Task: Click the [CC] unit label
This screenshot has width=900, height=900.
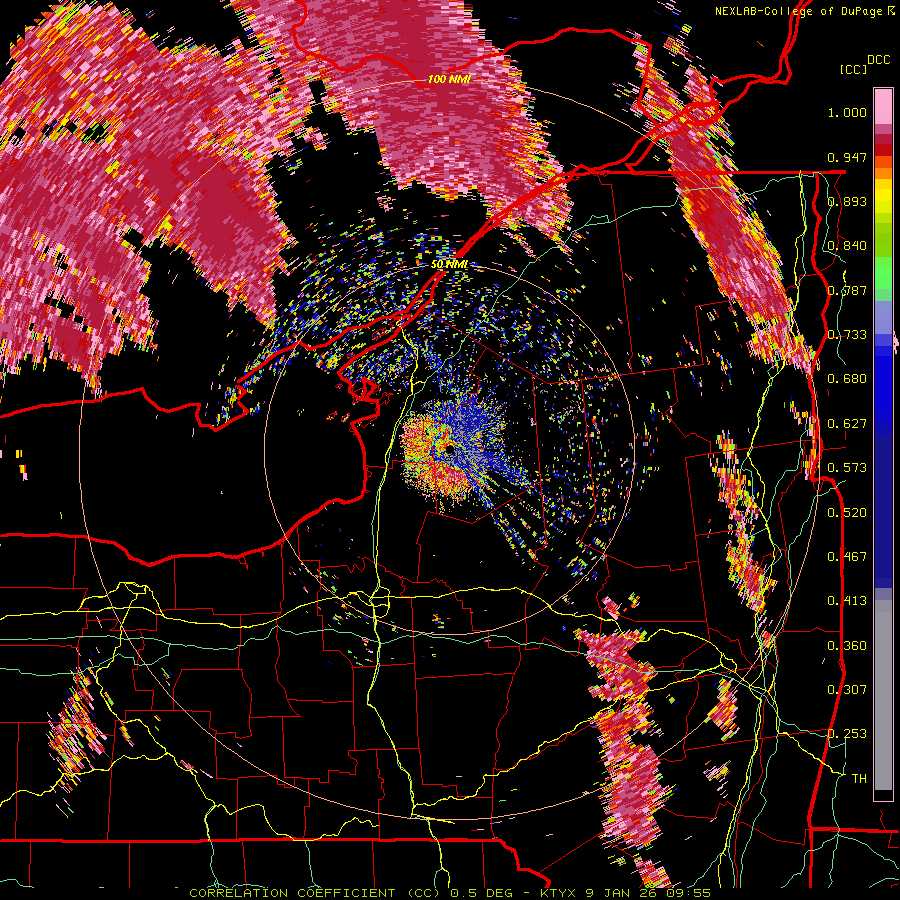Action: point(854,69)
